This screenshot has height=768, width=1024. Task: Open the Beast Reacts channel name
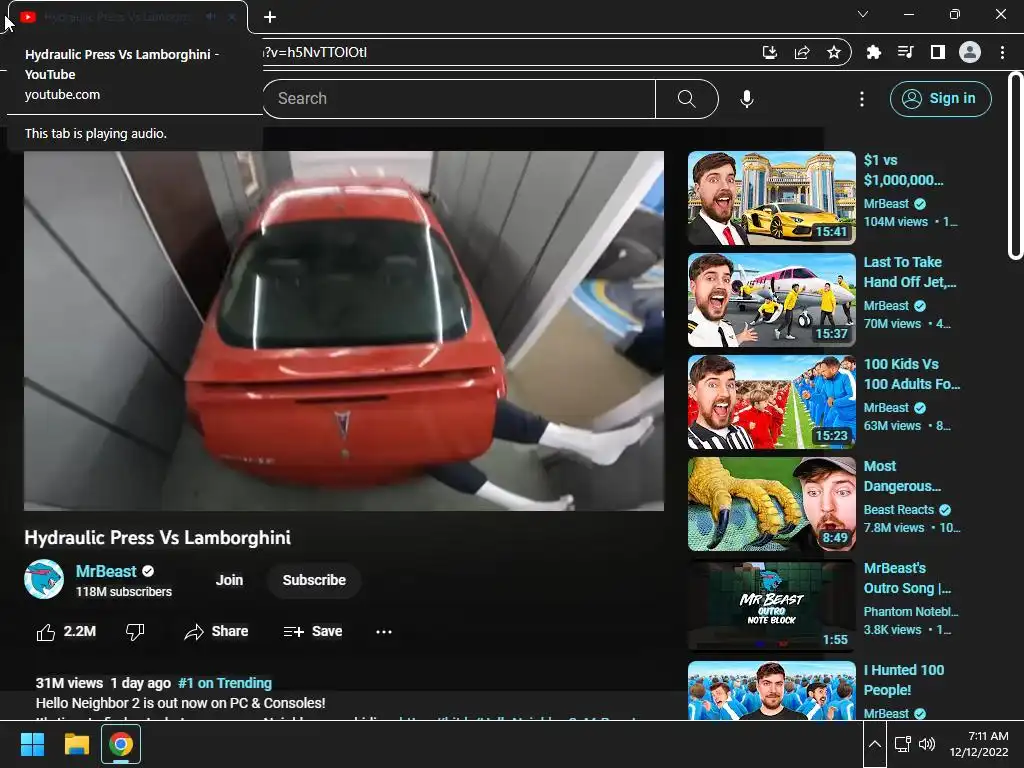899,509
